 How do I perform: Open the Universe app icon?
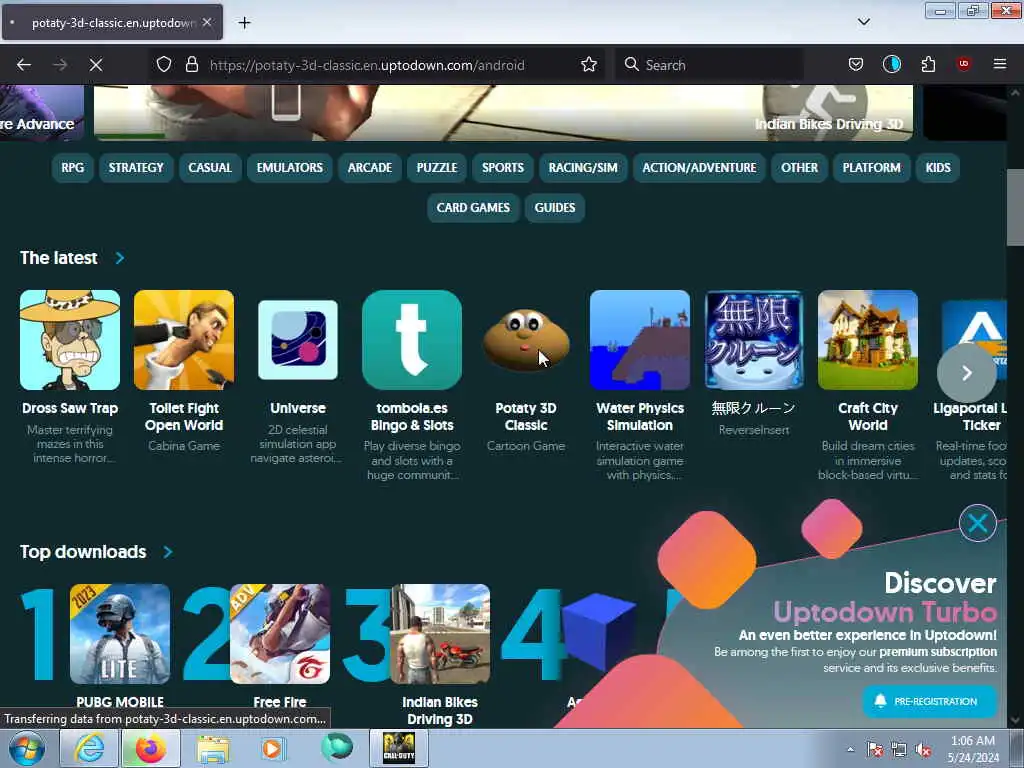pyautogui.click(x=298, y=340)
